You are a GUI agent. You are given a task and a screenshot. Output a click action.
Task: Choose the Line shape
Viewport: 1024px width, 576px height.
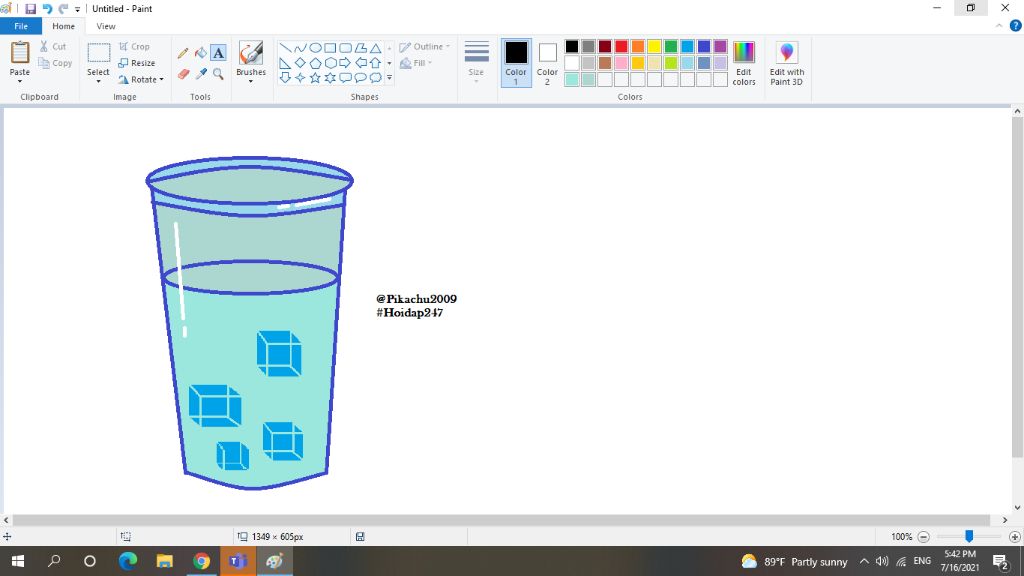pos(285,48)
